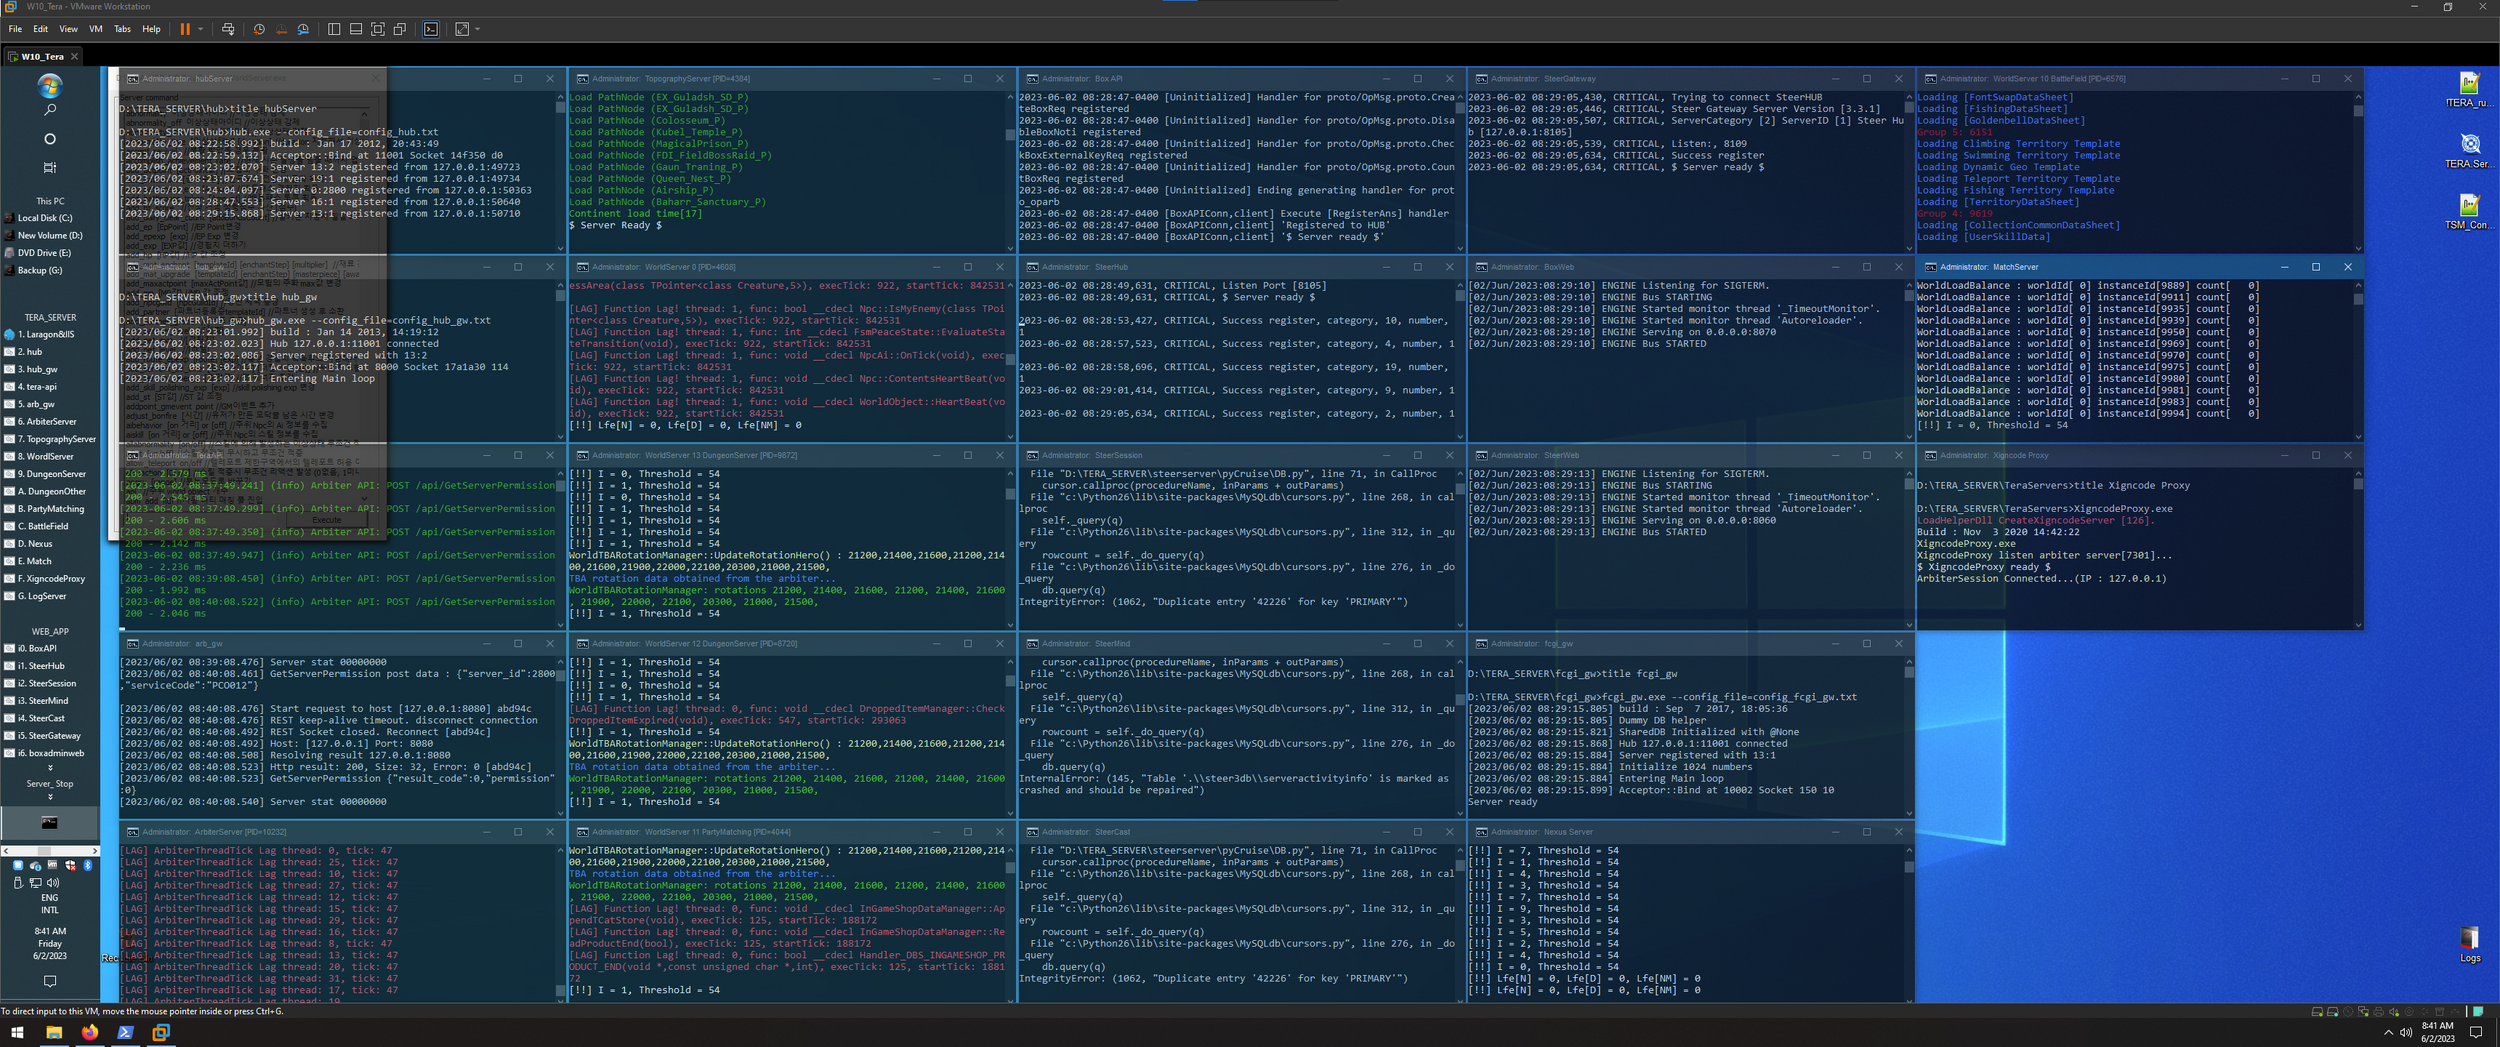Take a snapshot using the clock-plus icon
The image size is (2500, 1047).
pos(259,29)
